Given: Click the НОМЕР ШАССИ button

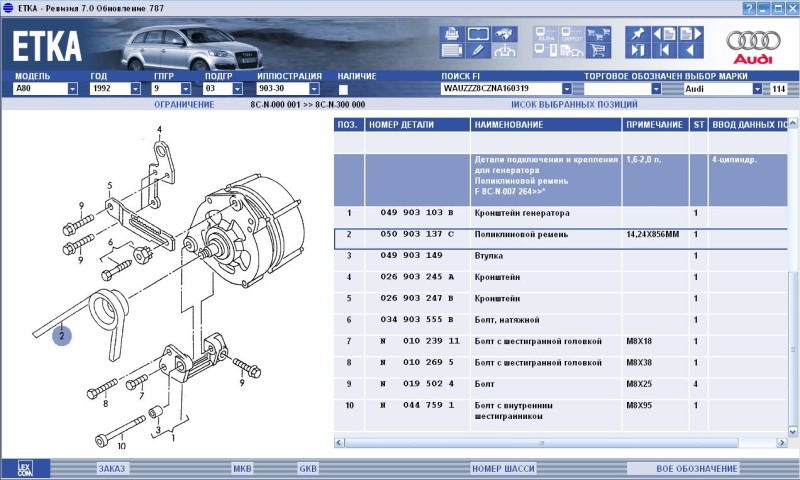Looking at the screenshot, I should (x=503, y=468).
